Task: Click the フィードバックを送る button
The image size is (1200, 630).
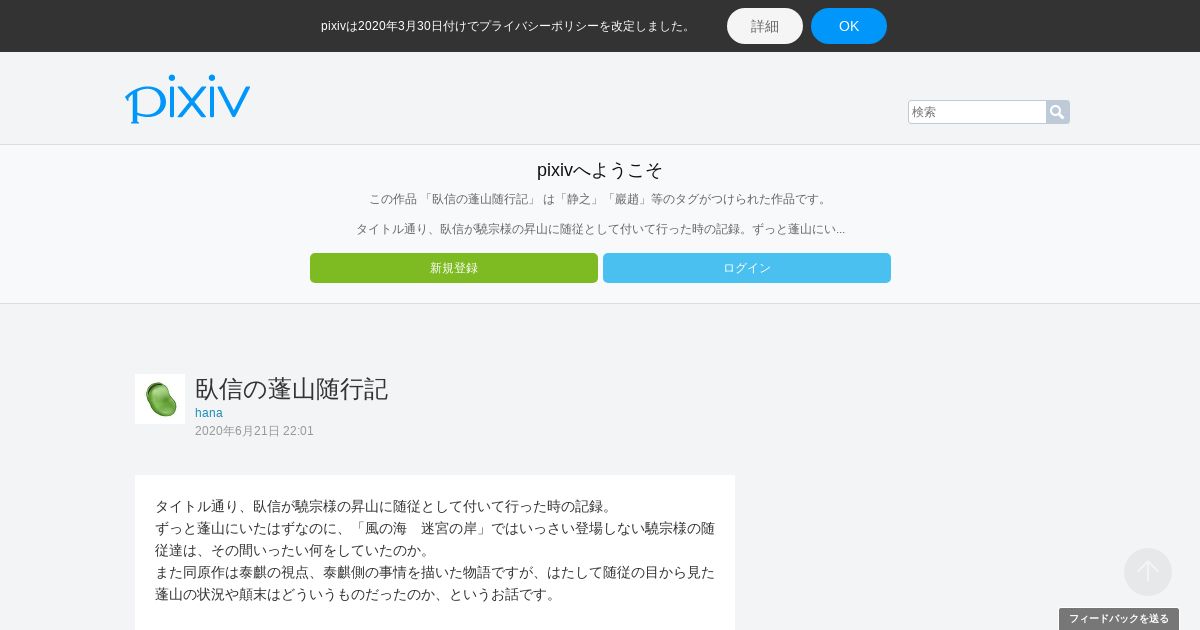Action: (x=1119, y=619)
